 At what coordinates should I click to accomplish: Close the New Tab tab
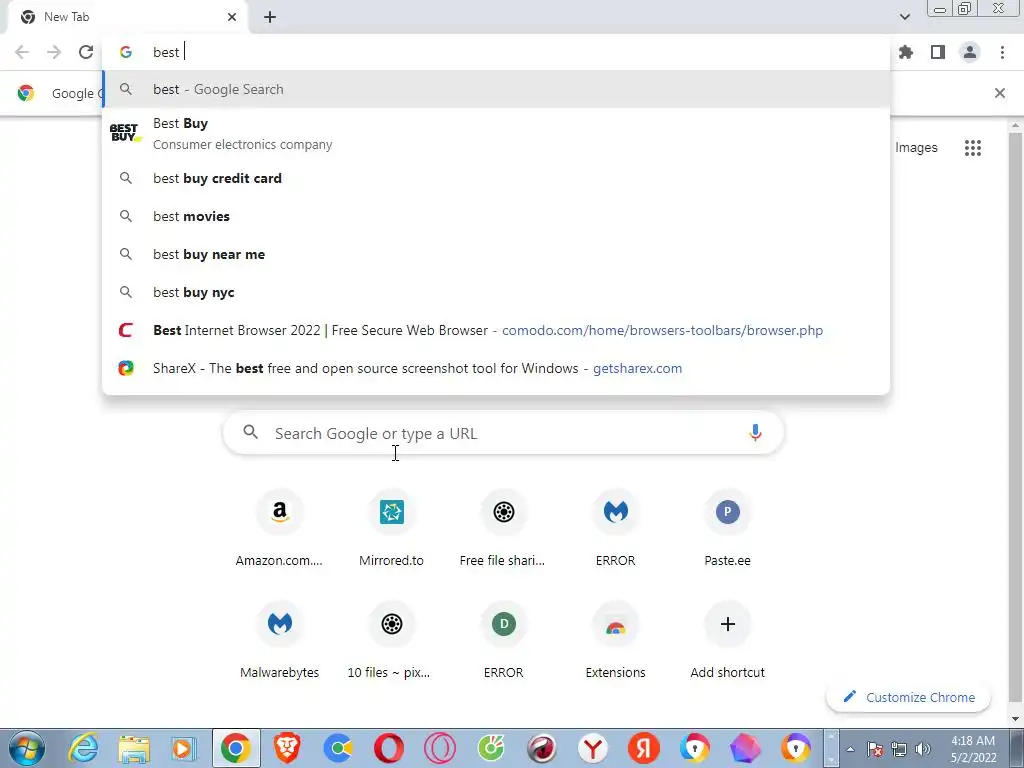tap(232, 17)
